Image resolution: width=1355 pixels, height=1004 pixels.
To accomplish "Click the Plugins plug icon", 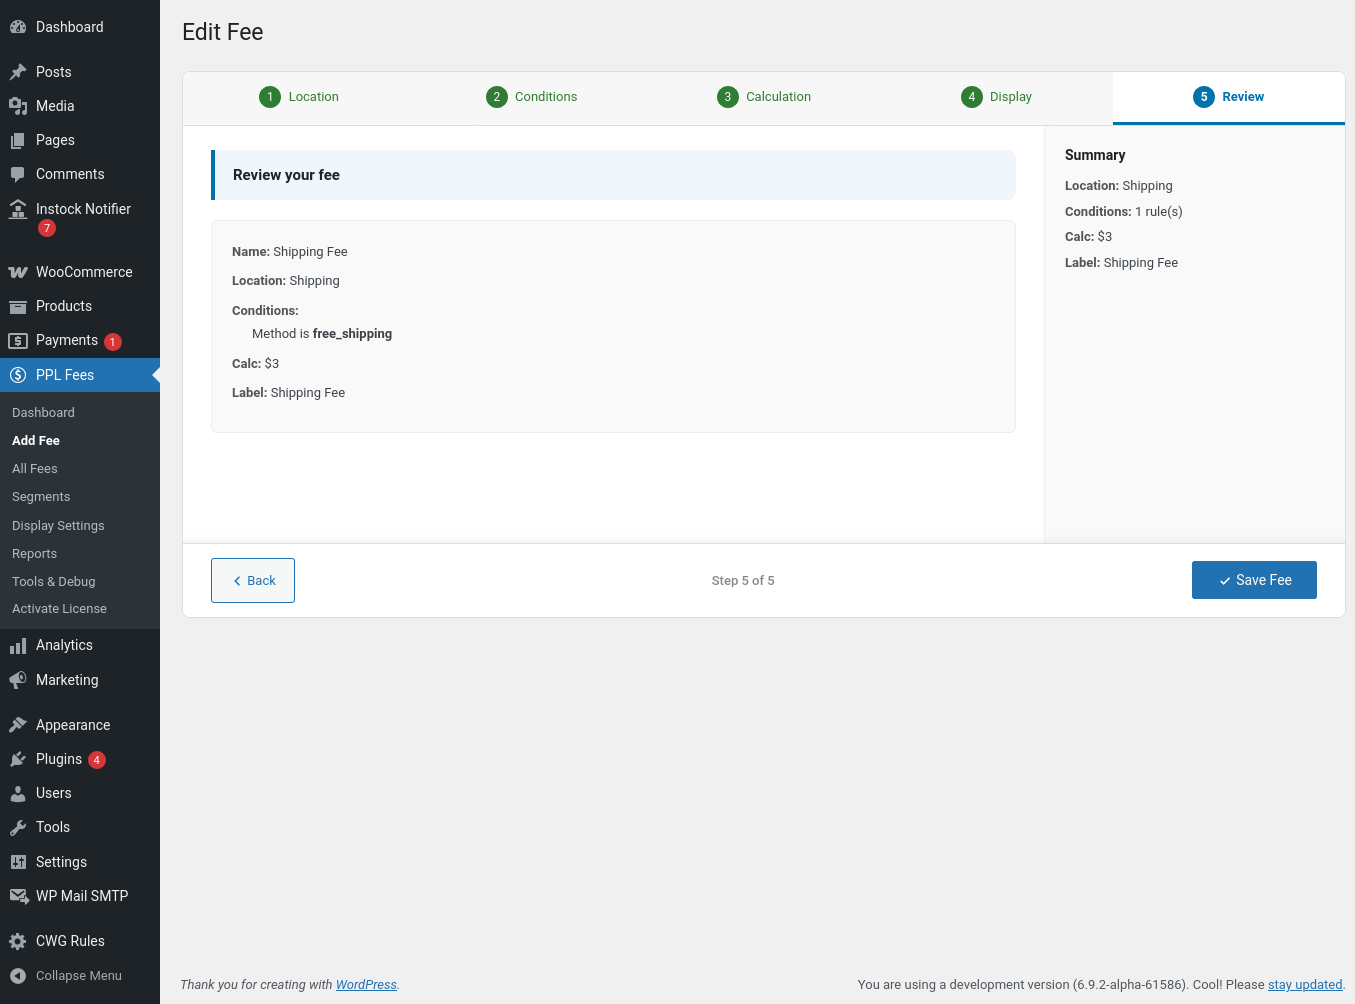I will (x=18, y=759).
